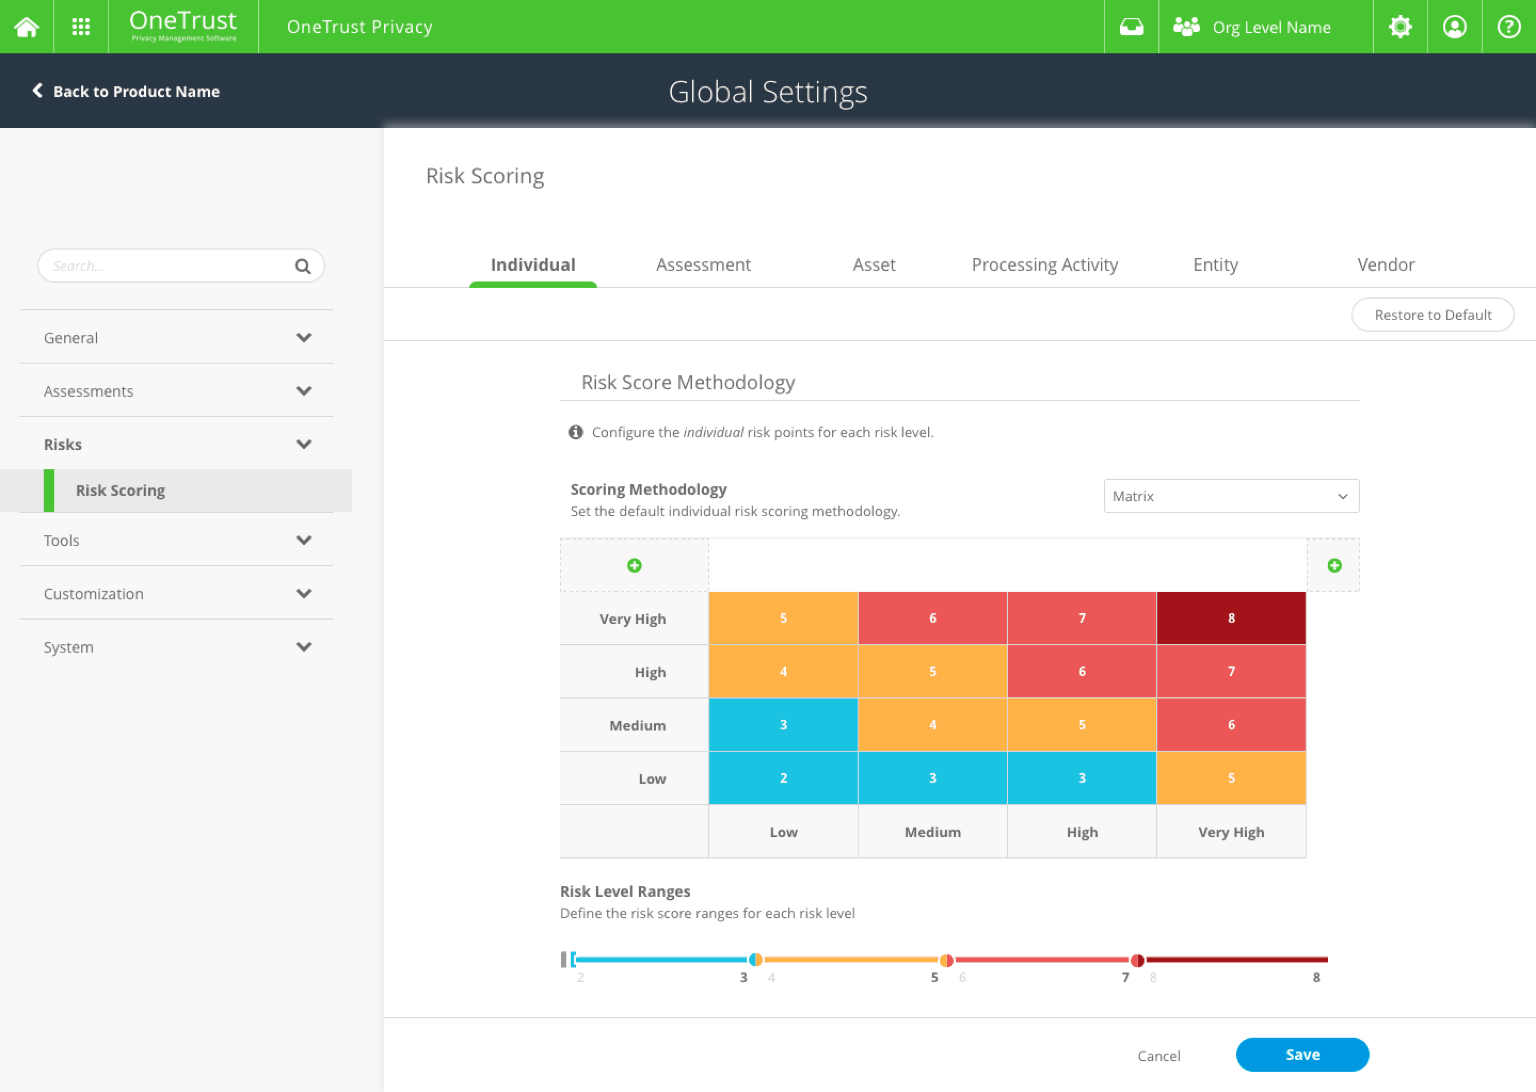Switch to the Assessment tab
Screen dimensions: 1536x1092
click(x=703, y=265)
